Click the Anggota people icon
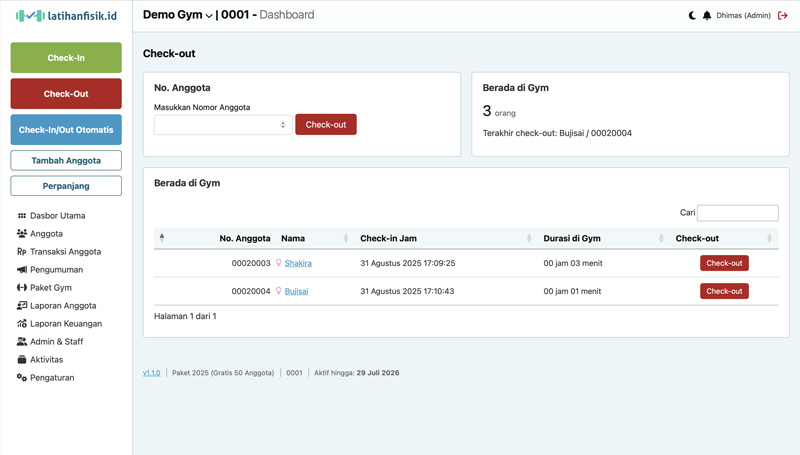The height and width of the screenshot is (455, 800). 22,234
